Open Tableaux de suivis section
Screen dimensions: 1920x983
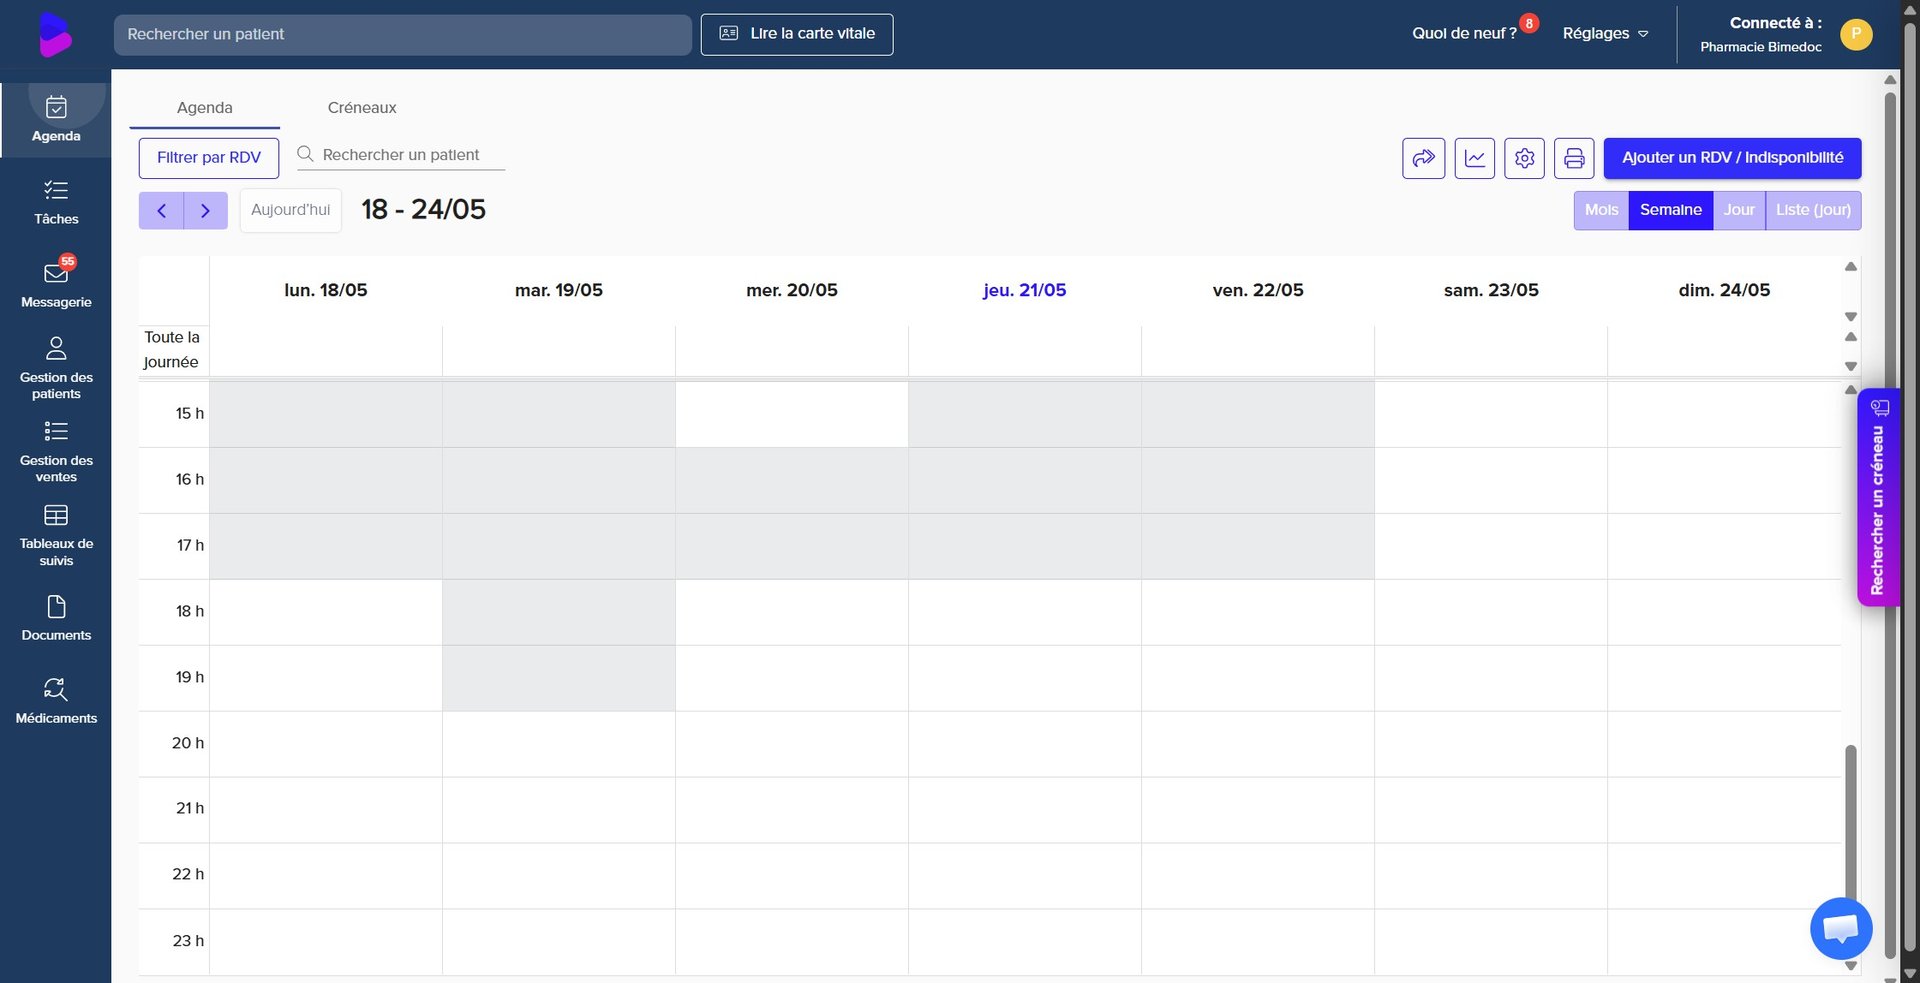[56, 535]
